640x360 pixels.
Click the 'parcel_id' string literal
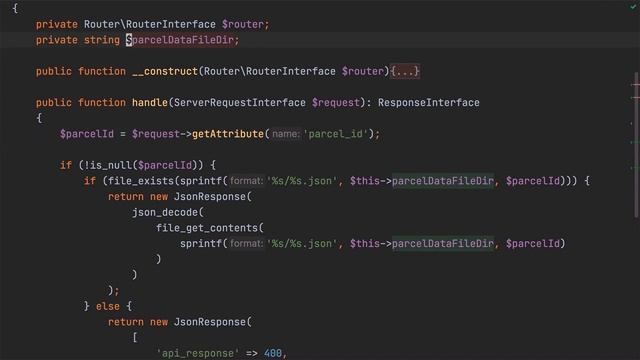(336, 134)
